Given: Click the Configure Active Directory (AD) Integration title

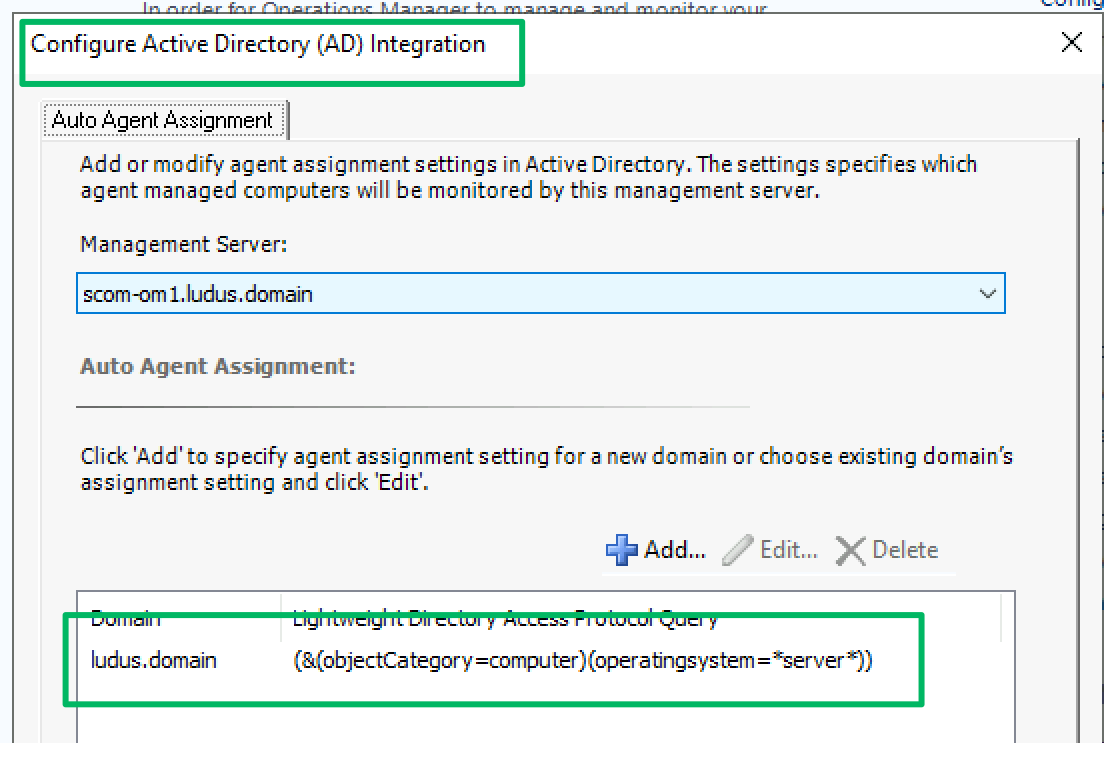Looking at the screenshot, I should coord(258,44).
